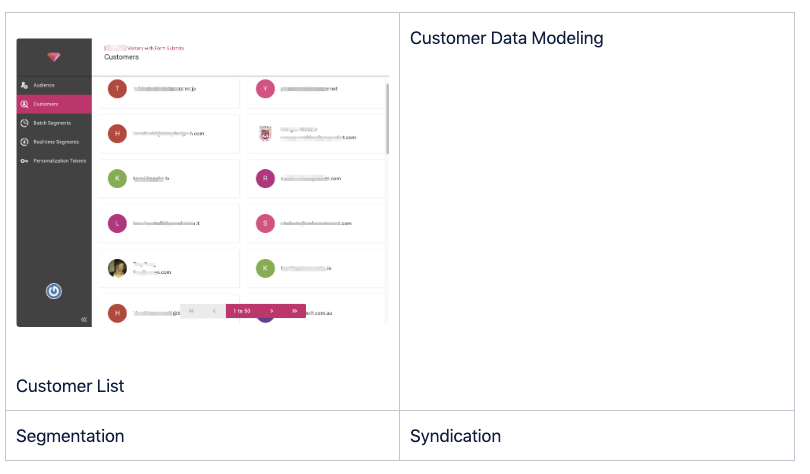810x474 pixels.
Task: Click the pink gem logo in sidebar
Action: click(x=54, y=57)
